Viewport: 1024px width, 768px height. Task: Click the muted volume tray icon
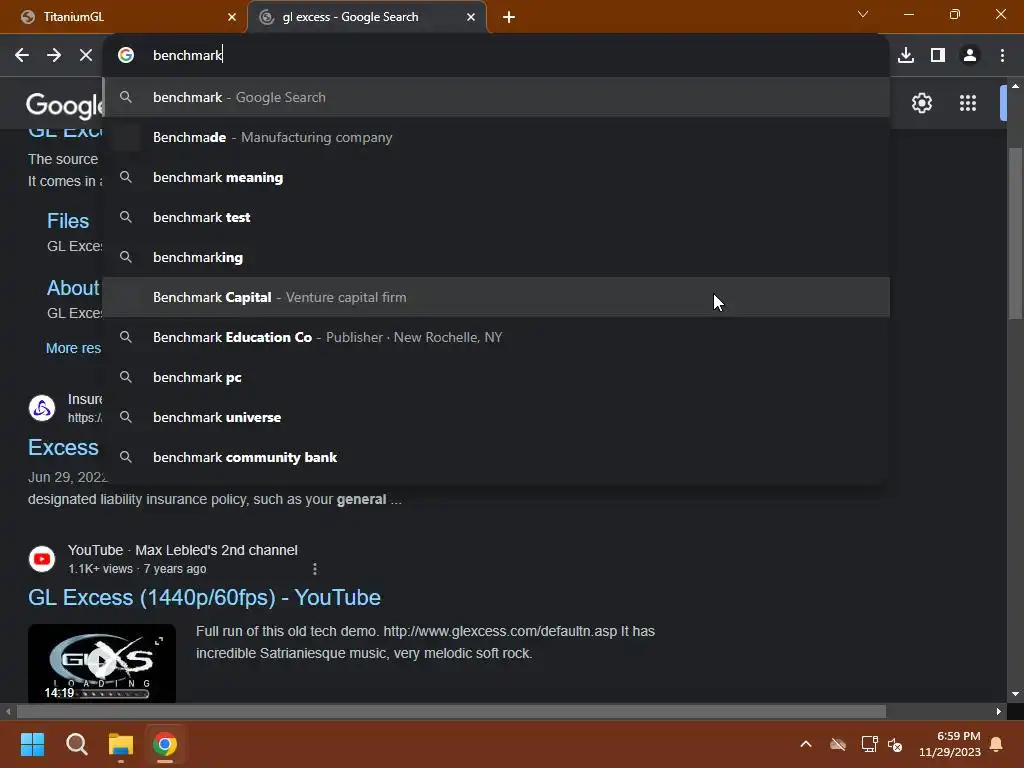pos(895,744)
